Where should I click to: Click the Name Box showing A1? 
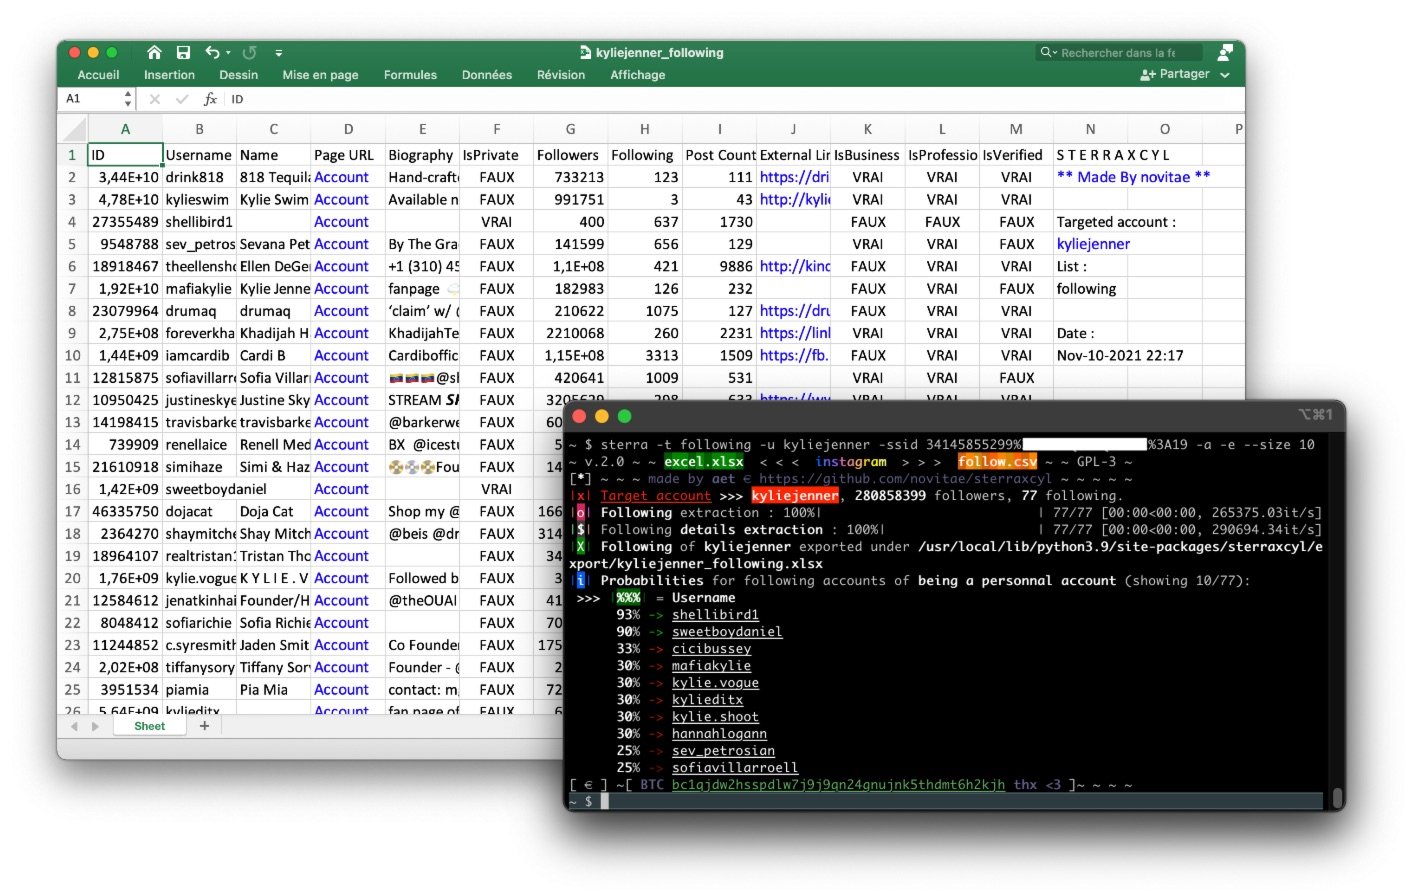[90, 99]
